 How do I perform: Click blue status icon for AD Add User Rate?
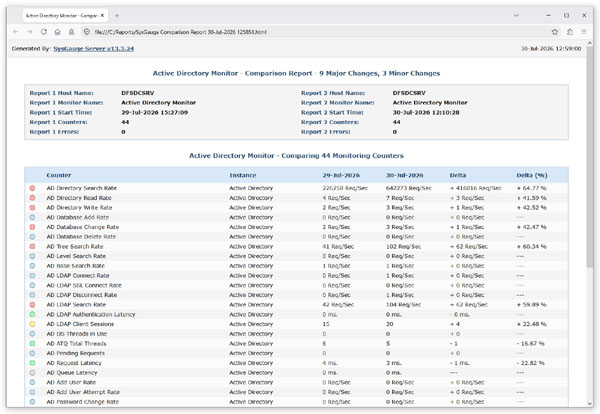pos(33,382)
